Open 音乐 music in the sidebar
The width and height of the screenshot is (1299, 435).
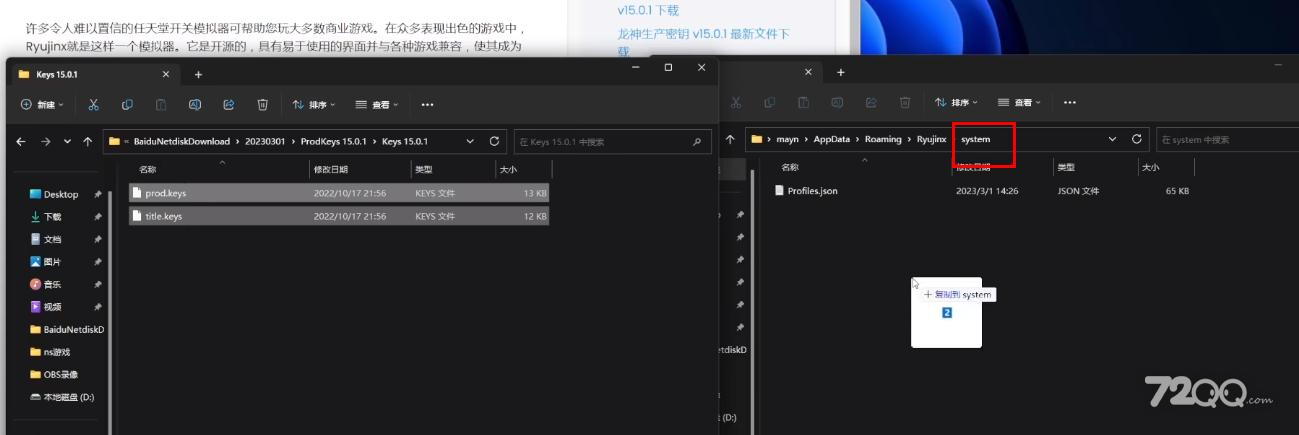52,284
